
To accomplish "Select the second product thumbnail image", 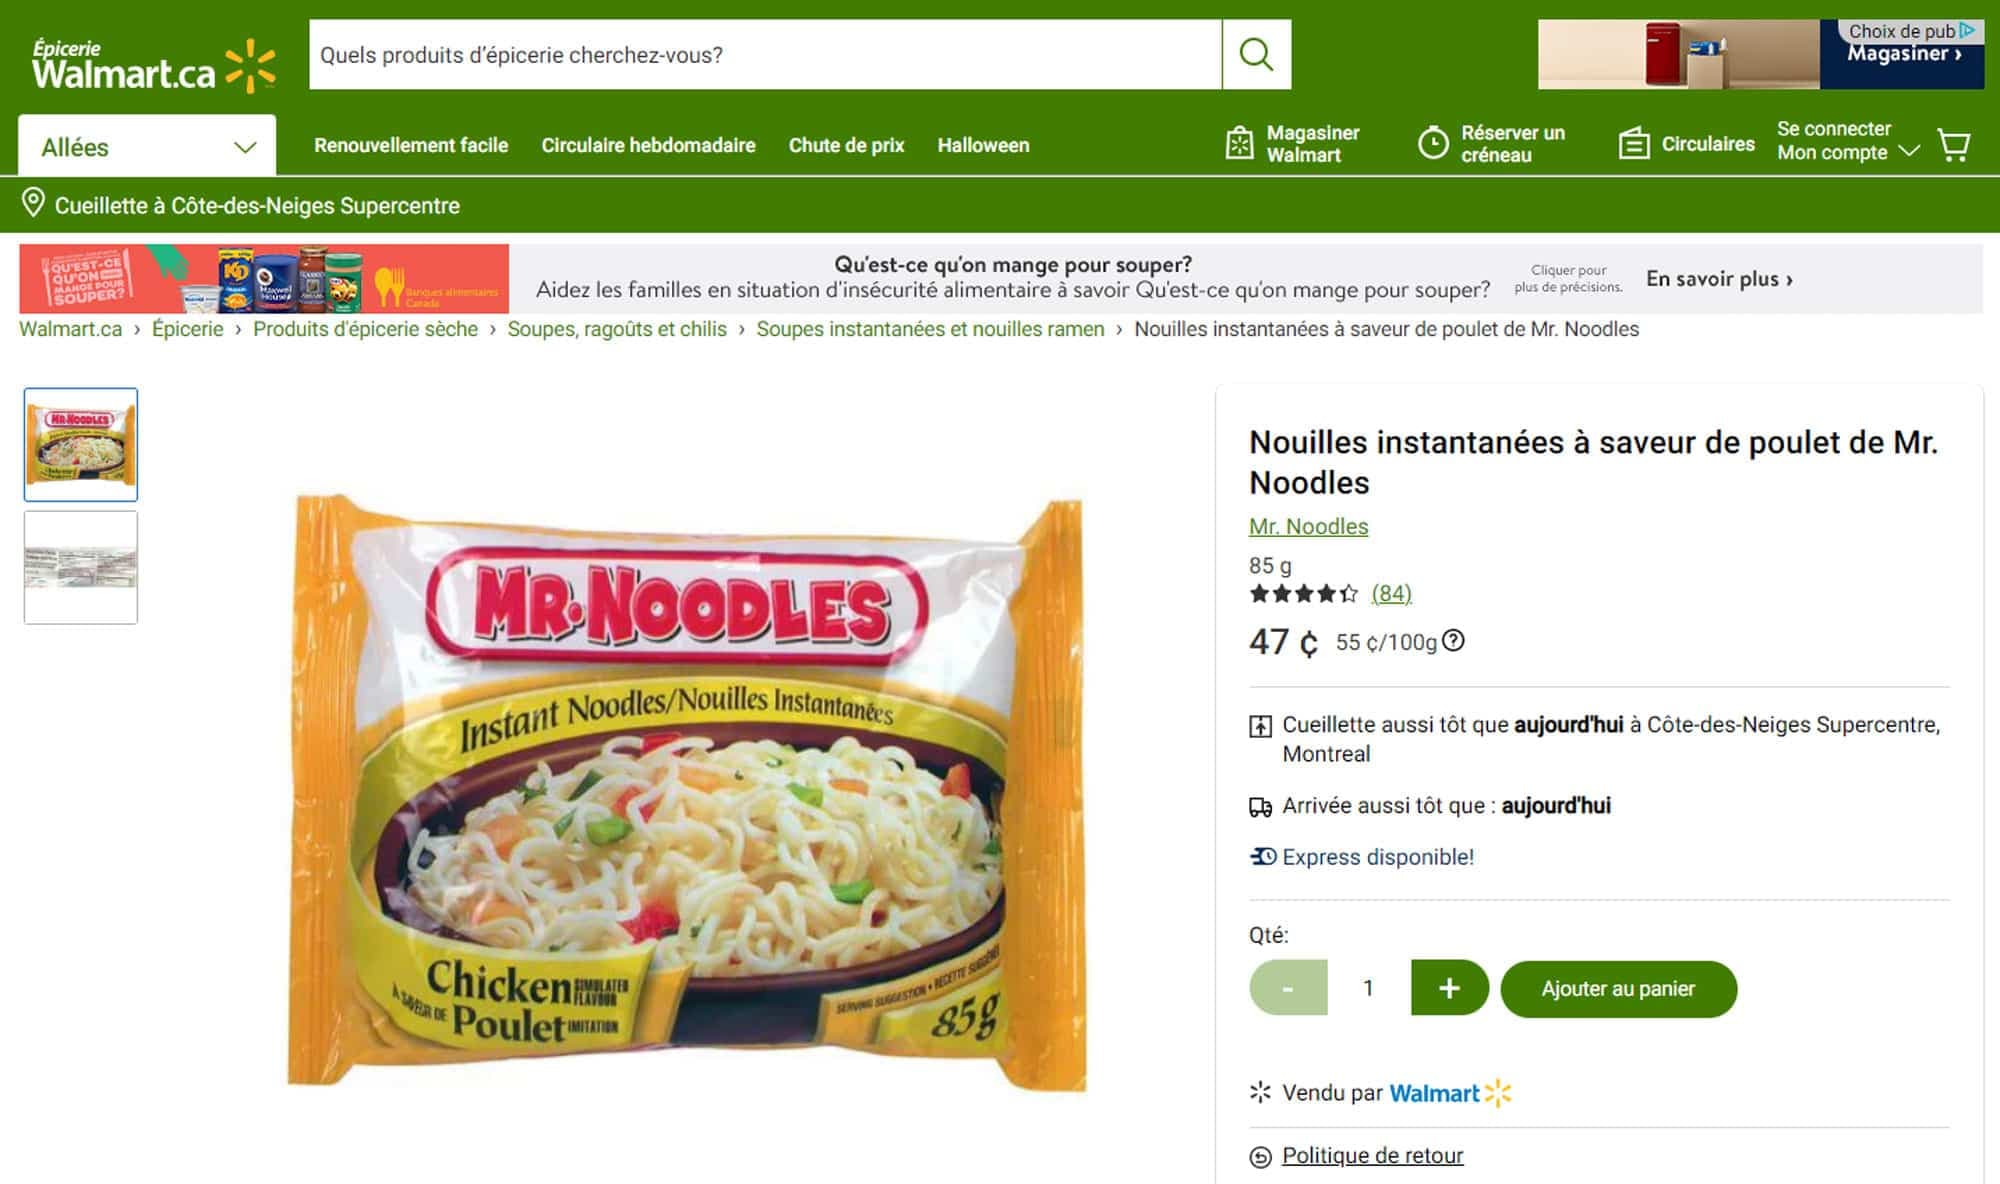I will pos(81,568).
